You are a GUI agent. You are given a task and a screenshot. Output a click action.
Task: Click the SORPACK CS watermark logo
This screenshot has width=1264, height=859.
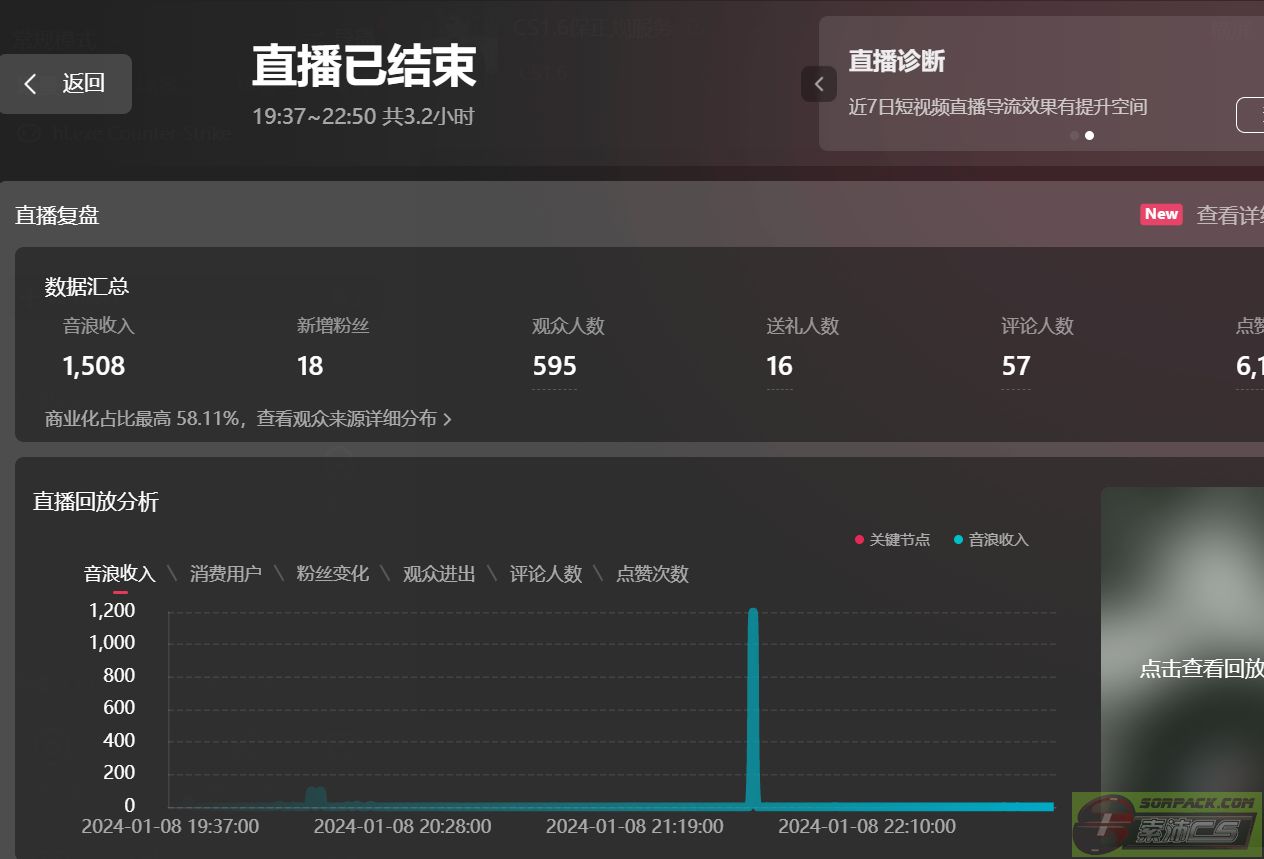tap(1166, 824)
